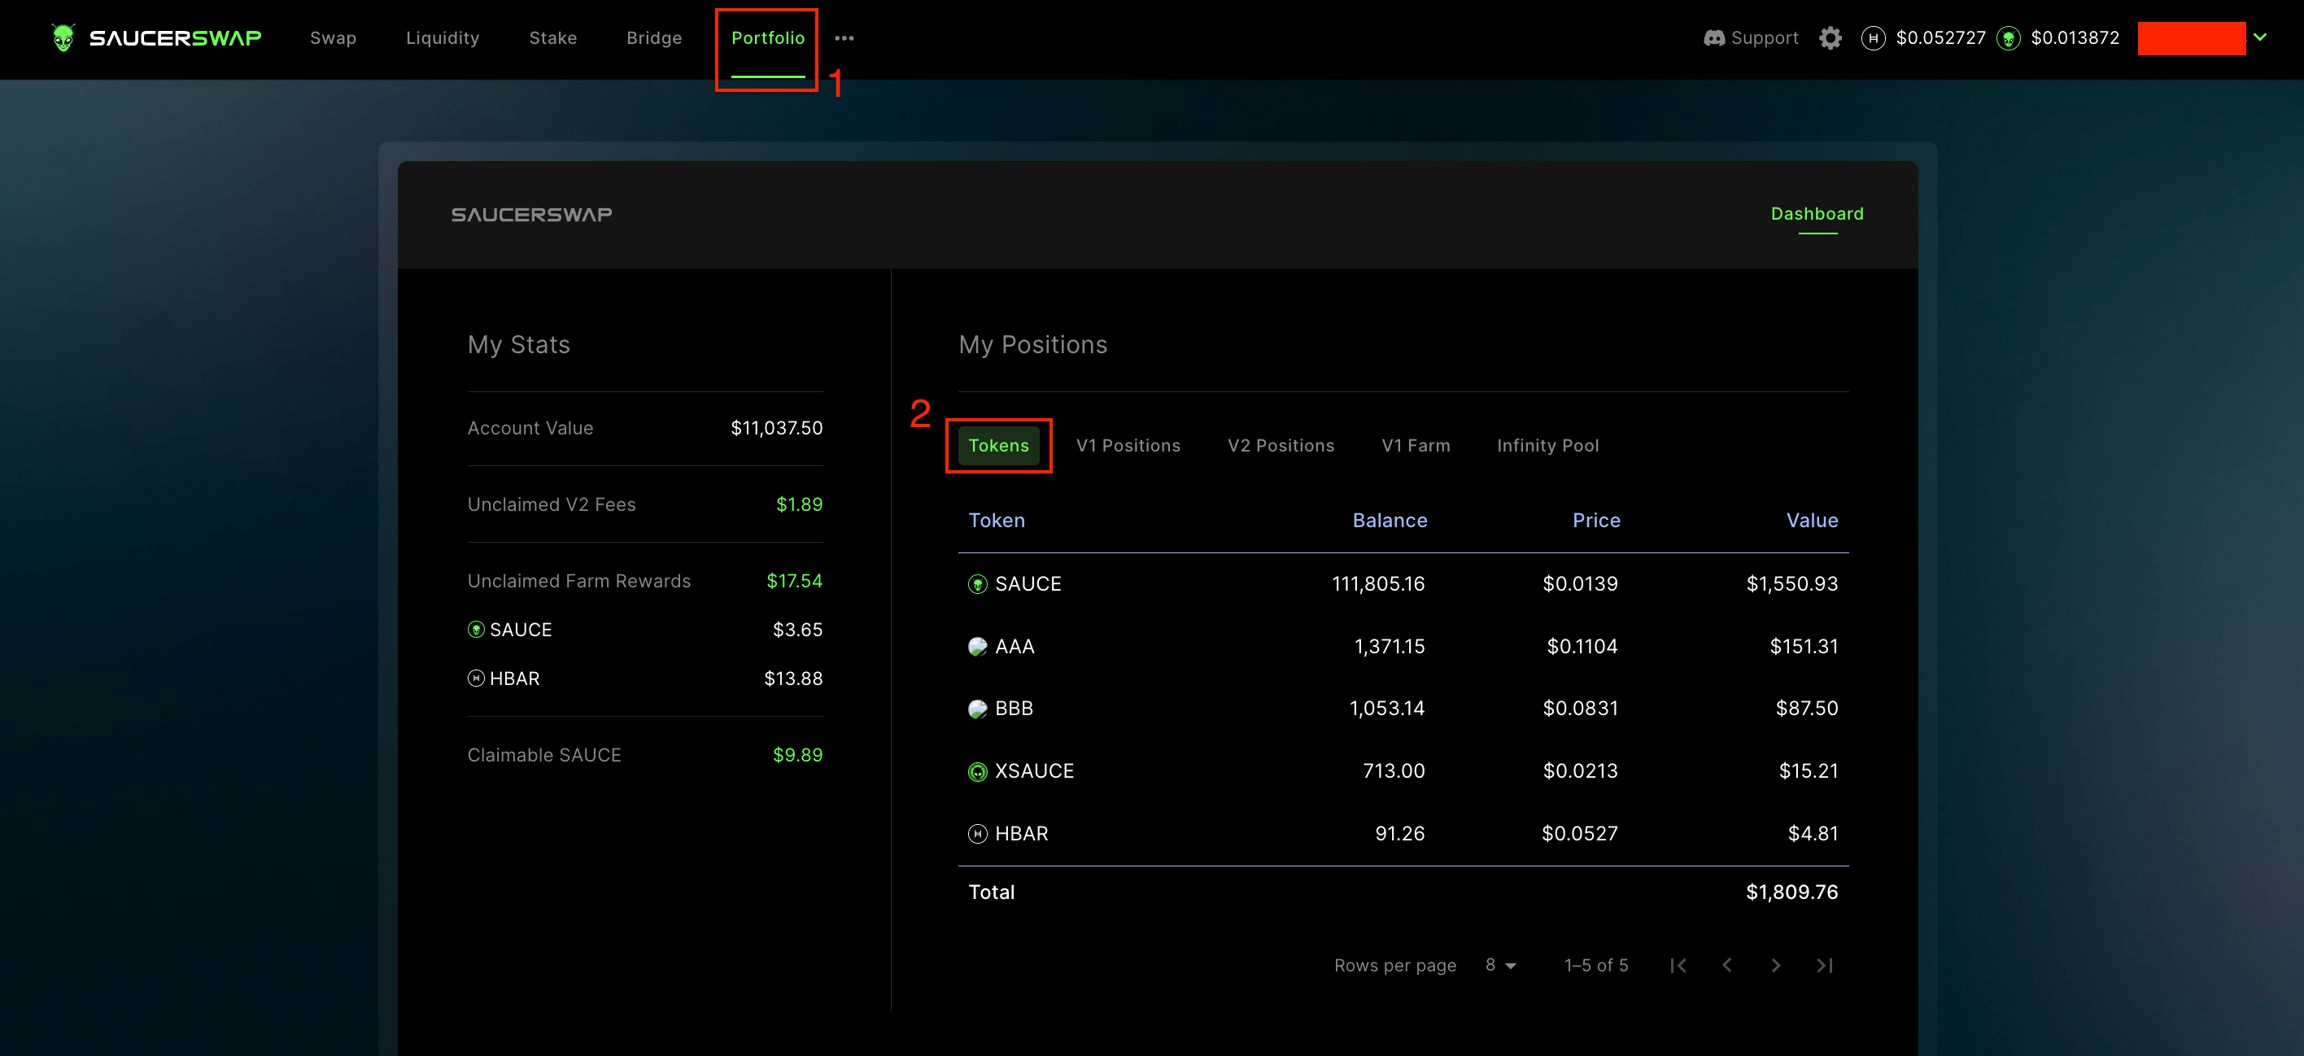
Task: Click the red account address button
Action: (x=2191, y=38)
